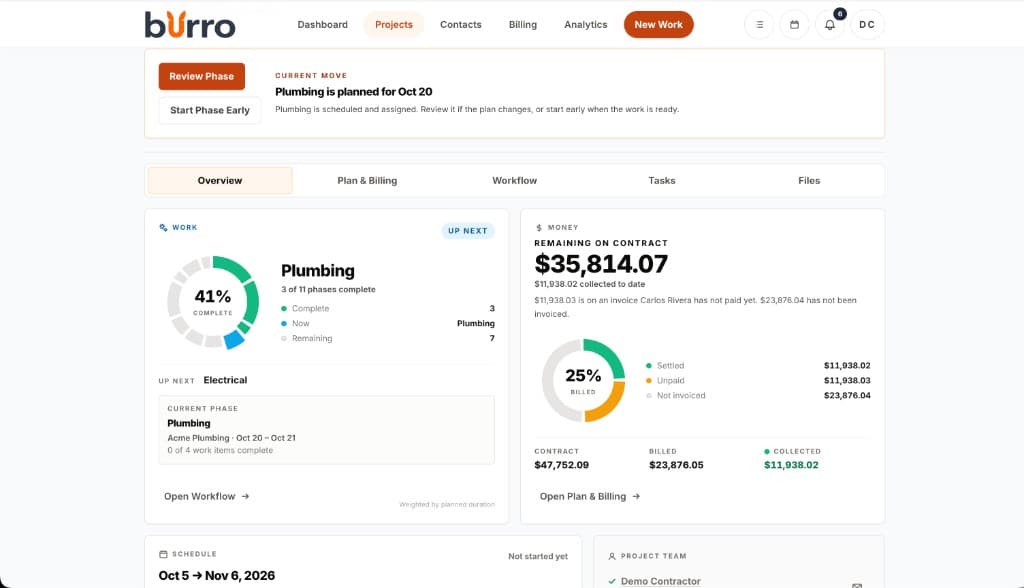Click the green Settled legend dot
This screenshot has height=588, width=1024.
pyautogui.click(x=648, y=366)
